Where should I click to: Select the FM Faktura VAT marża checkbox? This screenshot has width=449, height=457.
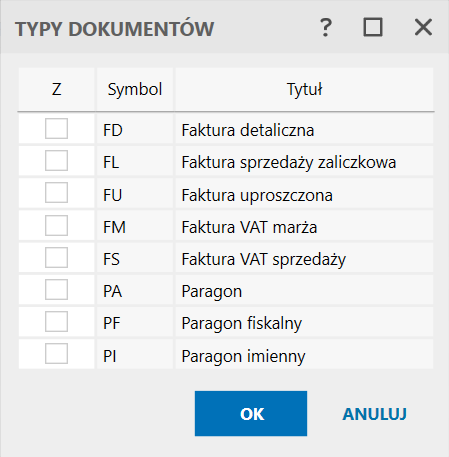[56, 225]
